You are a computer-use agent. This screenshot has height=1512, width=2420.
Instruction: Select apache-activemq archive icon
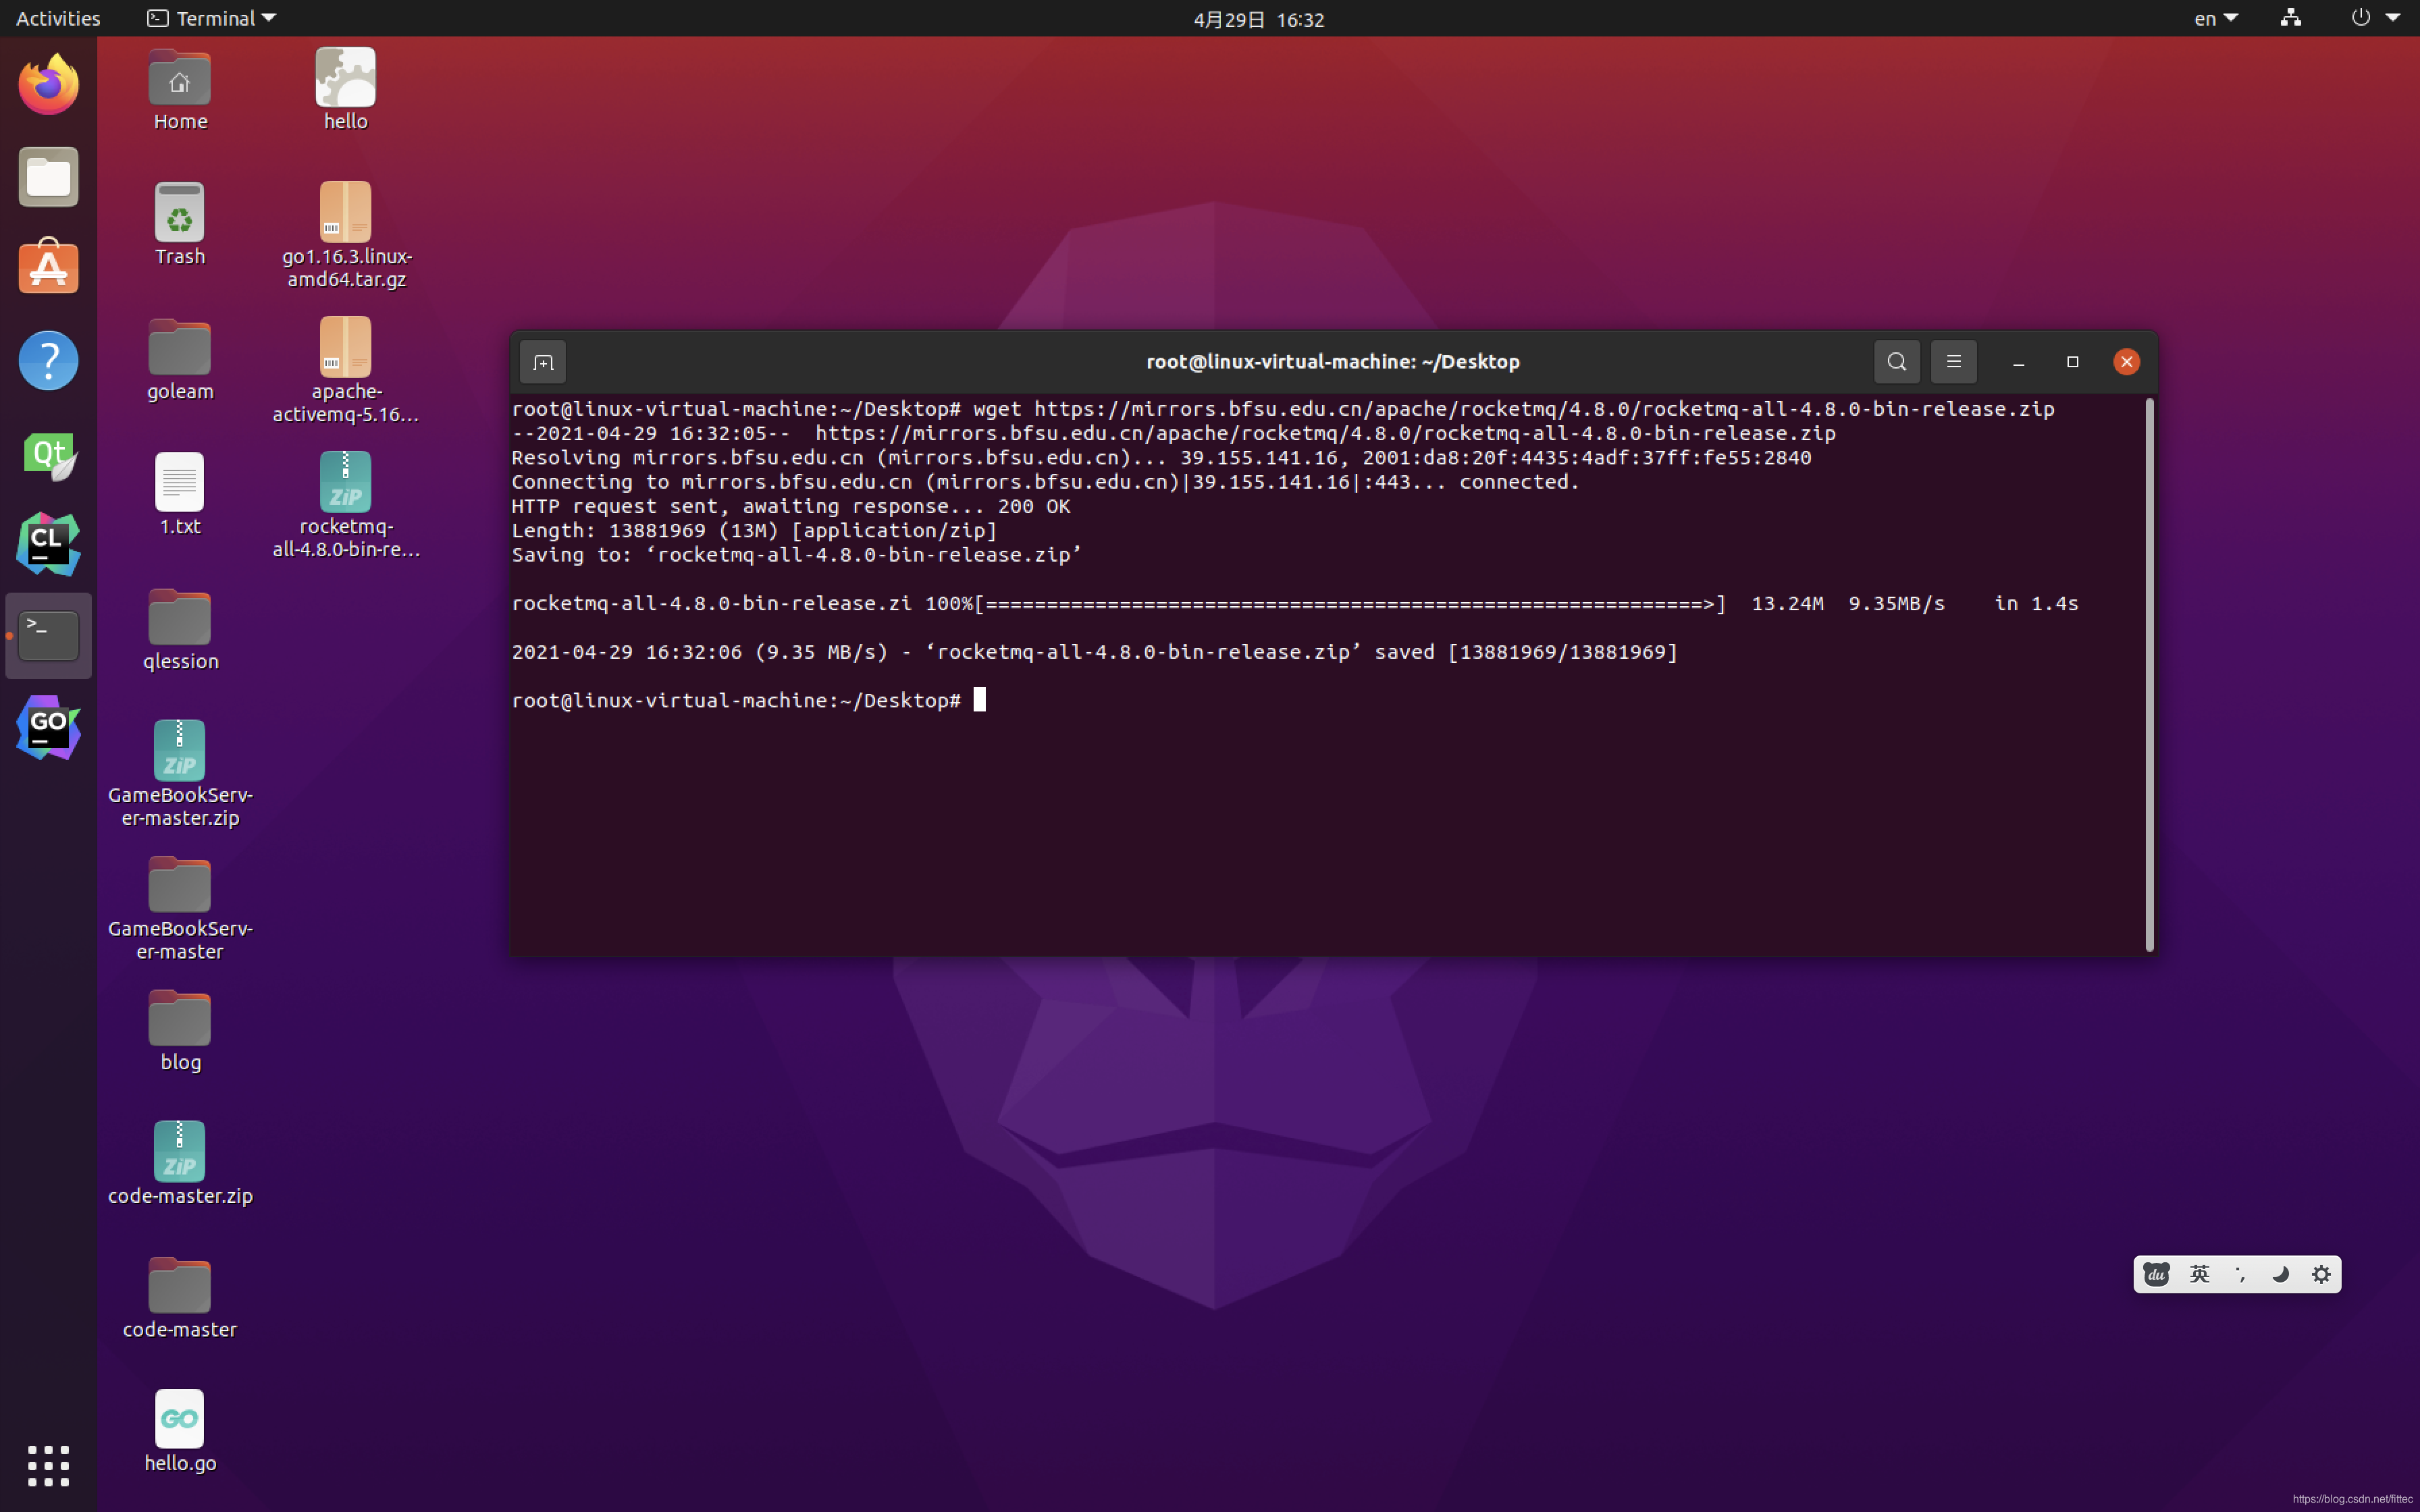346,371
